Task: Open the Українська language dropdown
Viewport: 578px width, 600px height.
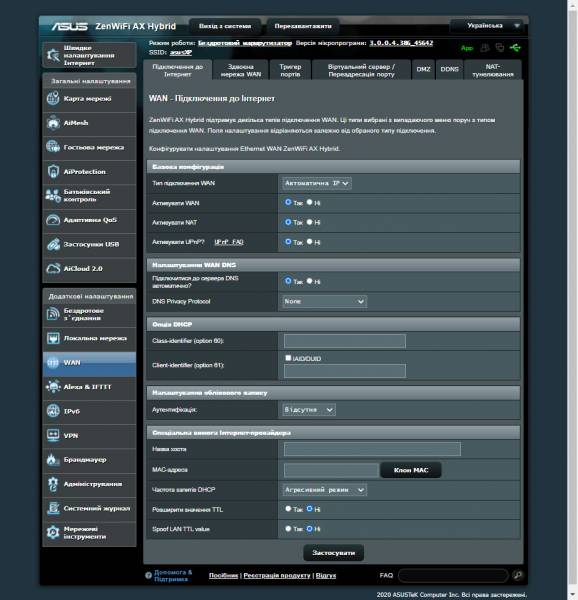Action: click(487, 26)
